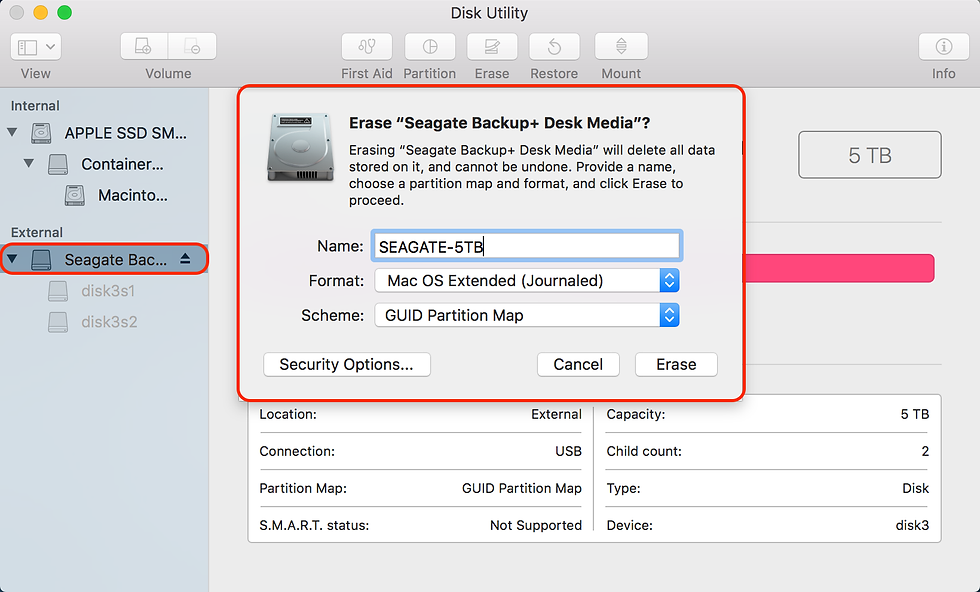Click the disk3s2 partition icon
This screenshot has width=980, height=592.
click(58, 322)
